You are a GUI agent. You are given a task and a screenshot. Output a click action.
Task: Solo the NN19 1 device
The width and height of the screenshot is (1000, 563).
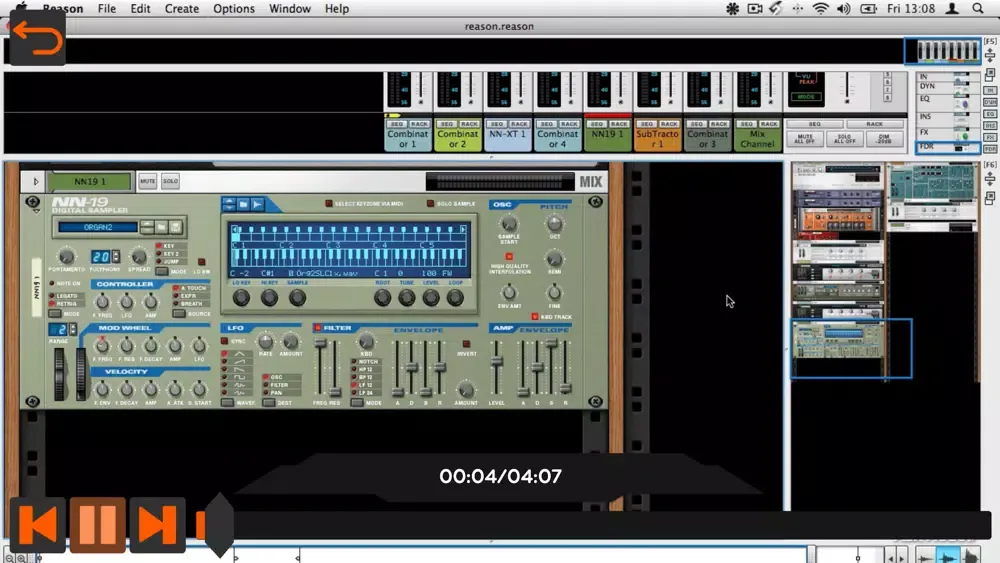170,181
